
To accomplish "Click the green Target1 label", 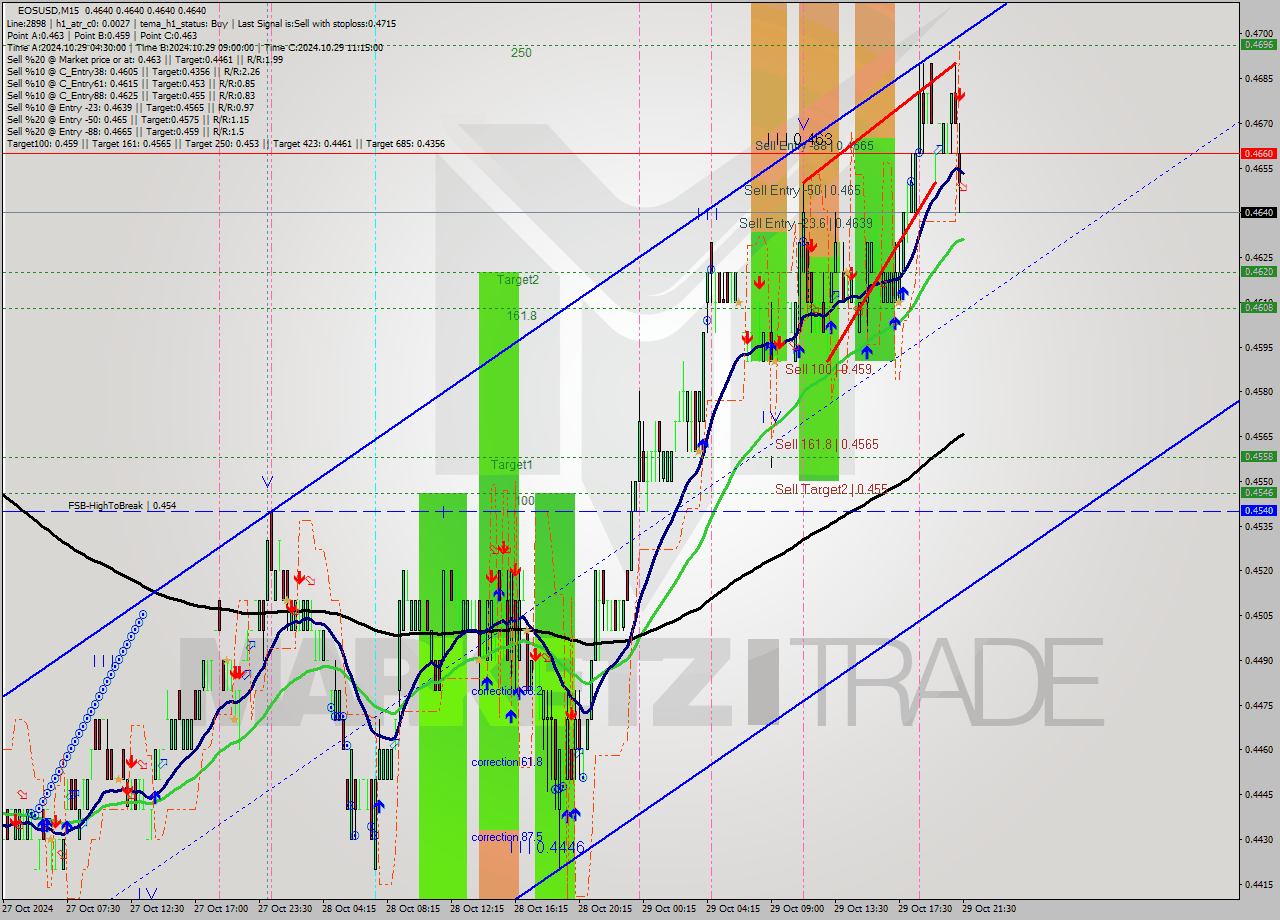I will coord(511,465).
